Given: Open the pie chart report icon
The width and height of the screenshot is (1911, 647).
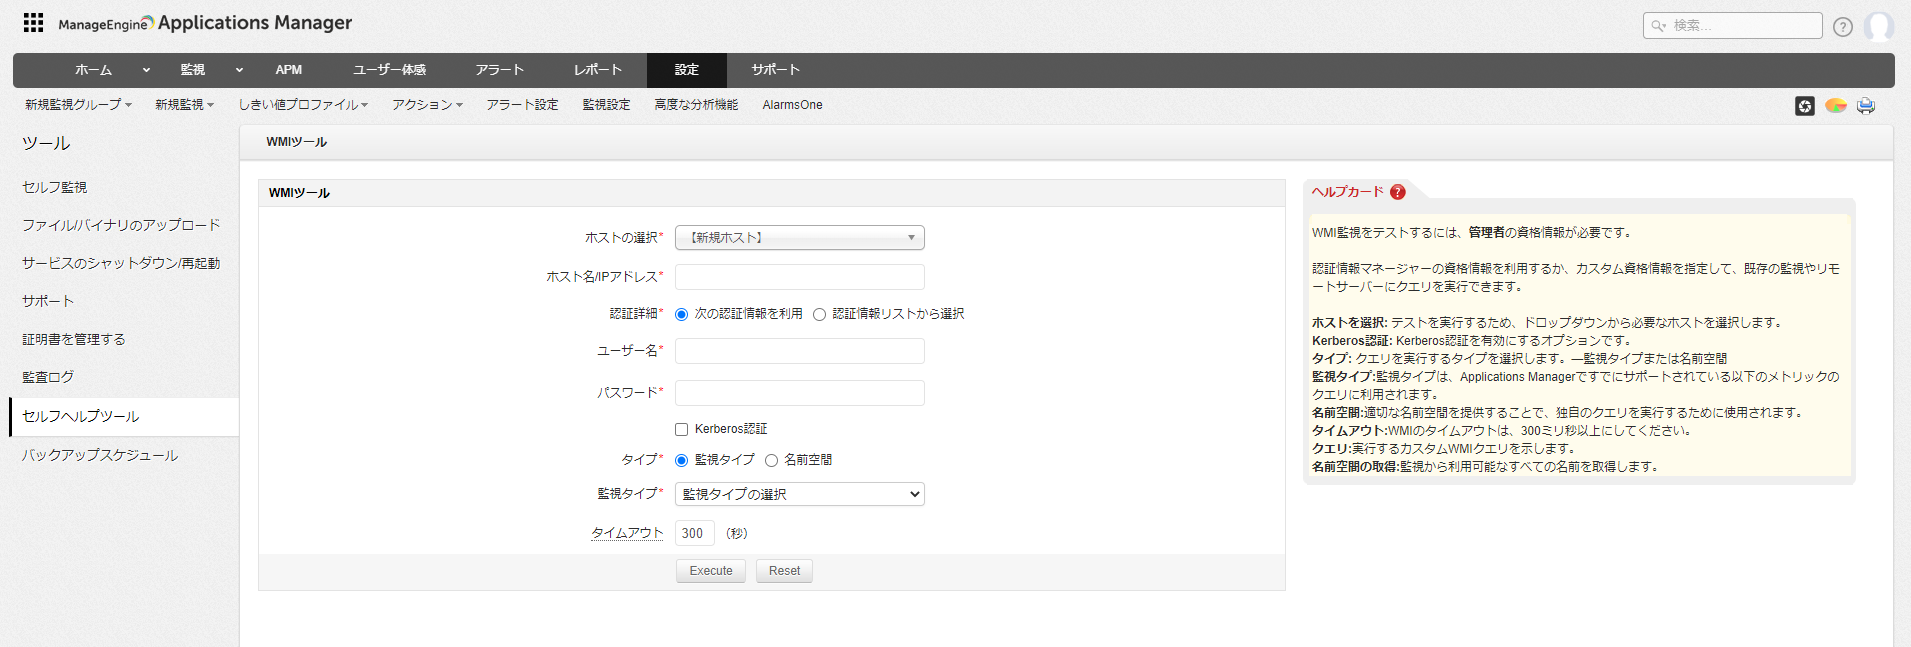Looking at the screenshot, I should 1835,106.
